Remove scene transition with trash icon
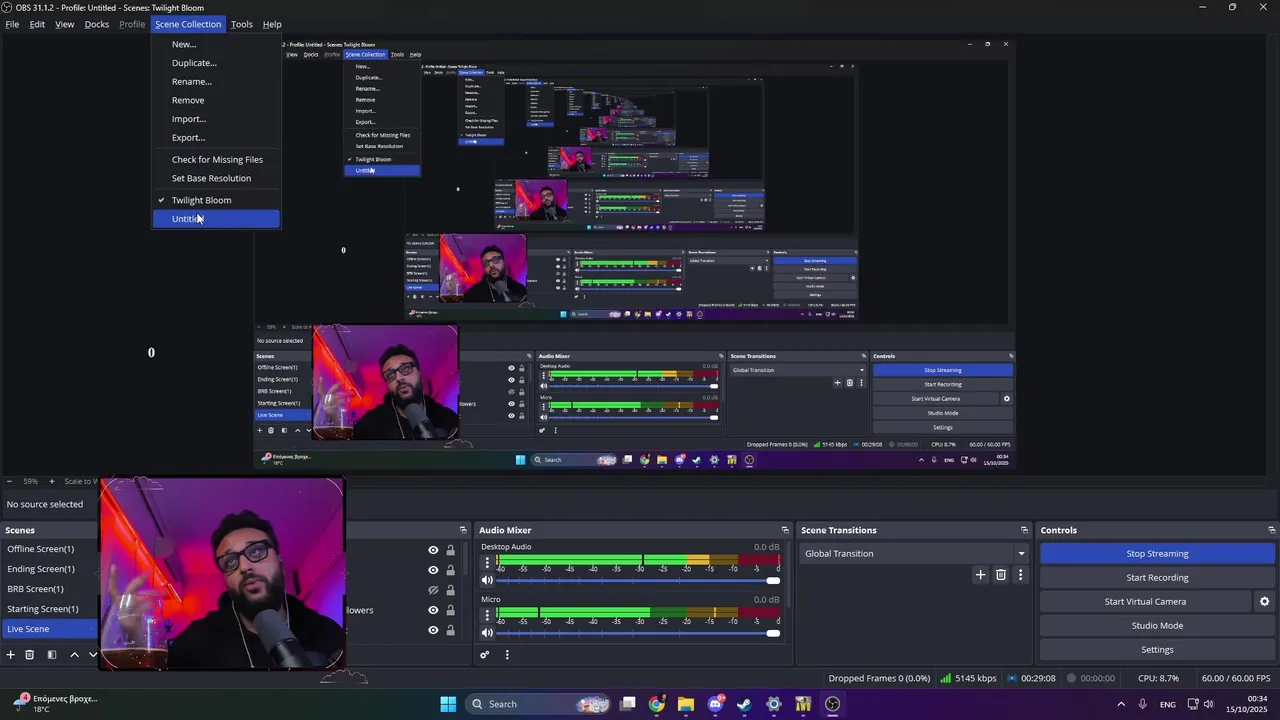The height and width of the screenshot is (720, 1280). (1001, 575)
